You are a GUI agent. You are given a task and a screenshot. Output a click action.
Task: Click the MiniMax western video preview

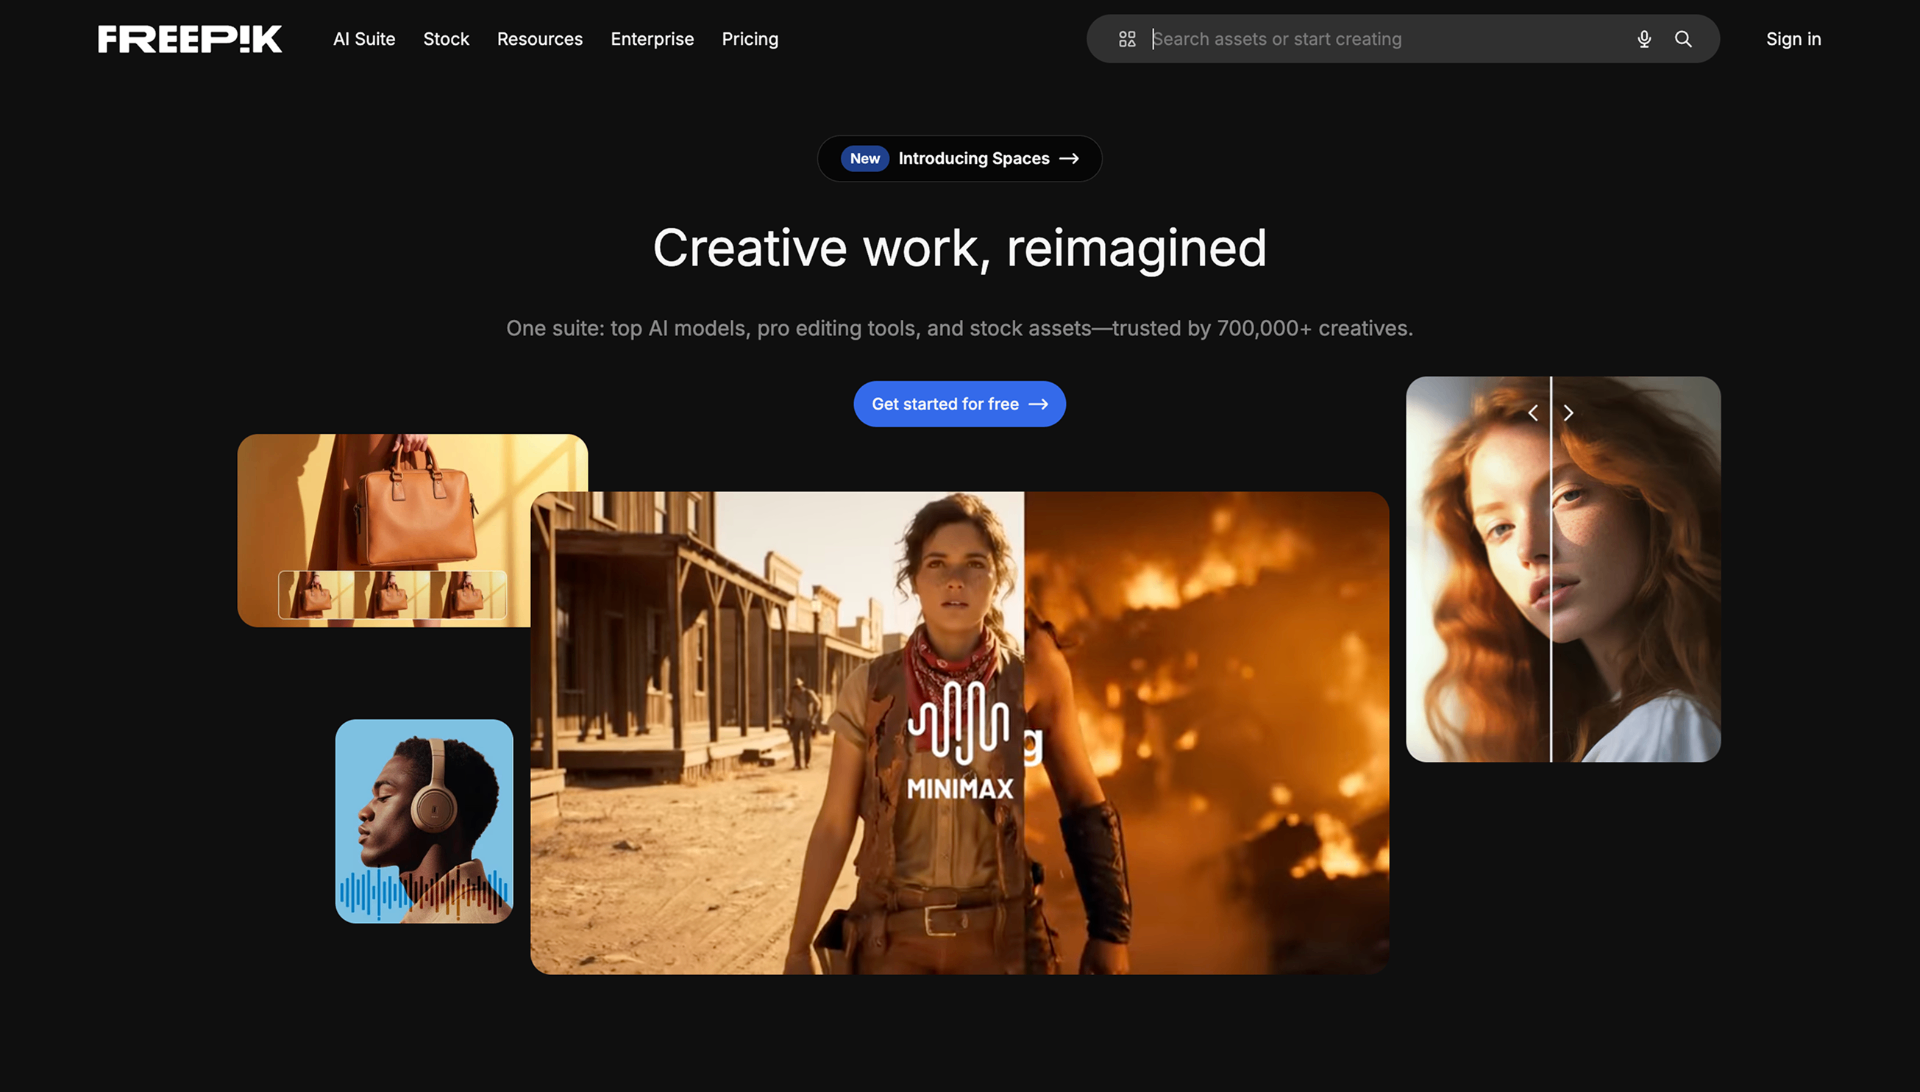(959, 733)
